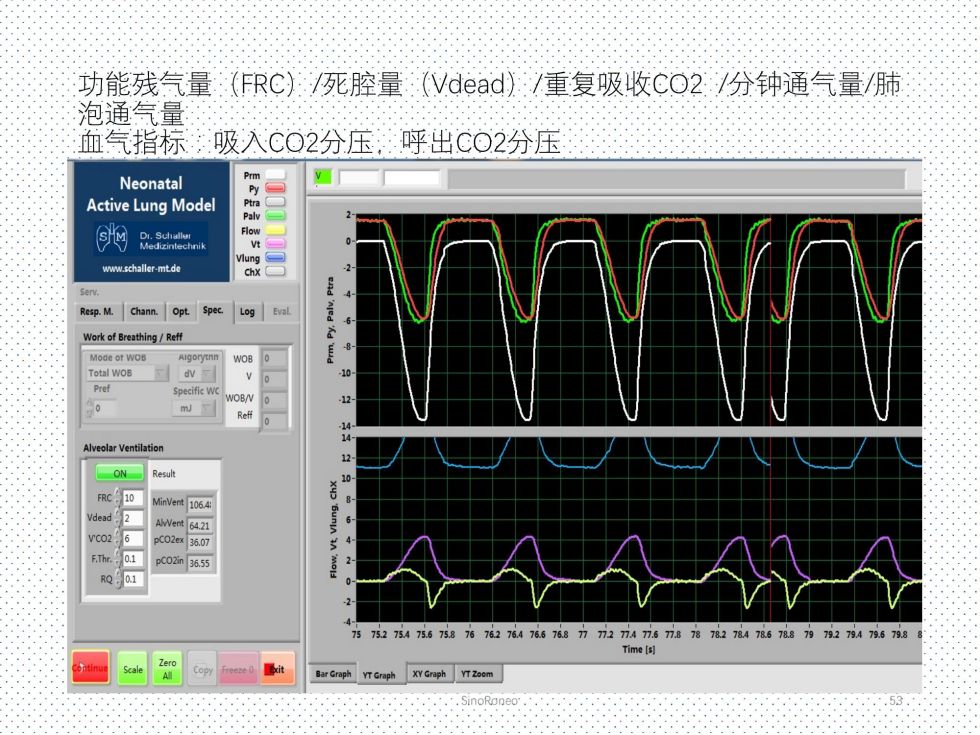Turn off the Alveolar Ventilation ON switch

[x=120, y=473]
